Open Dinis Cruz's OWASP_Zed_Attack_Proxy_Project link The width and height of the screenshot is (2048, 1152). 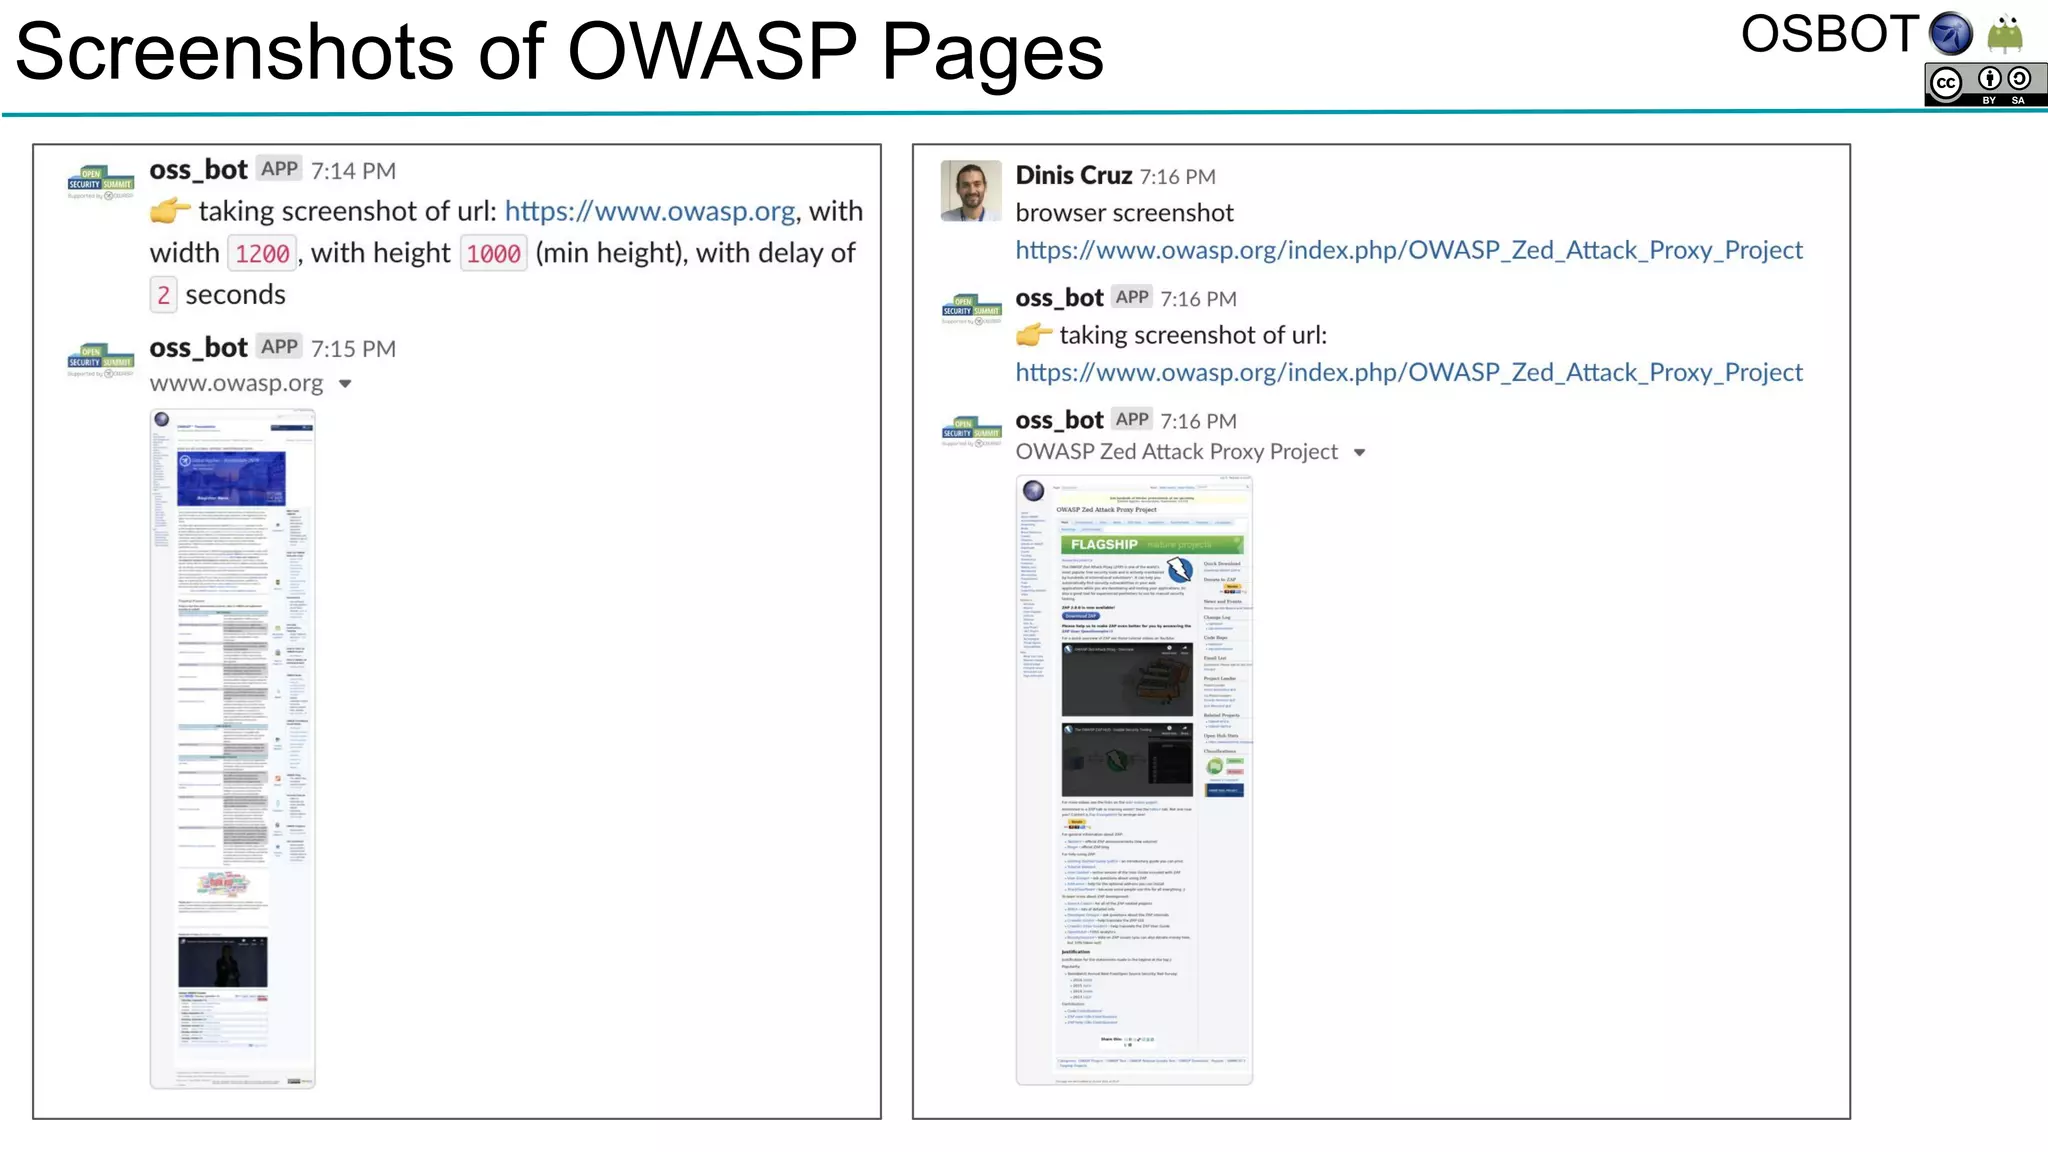(x=1409, y=250)
